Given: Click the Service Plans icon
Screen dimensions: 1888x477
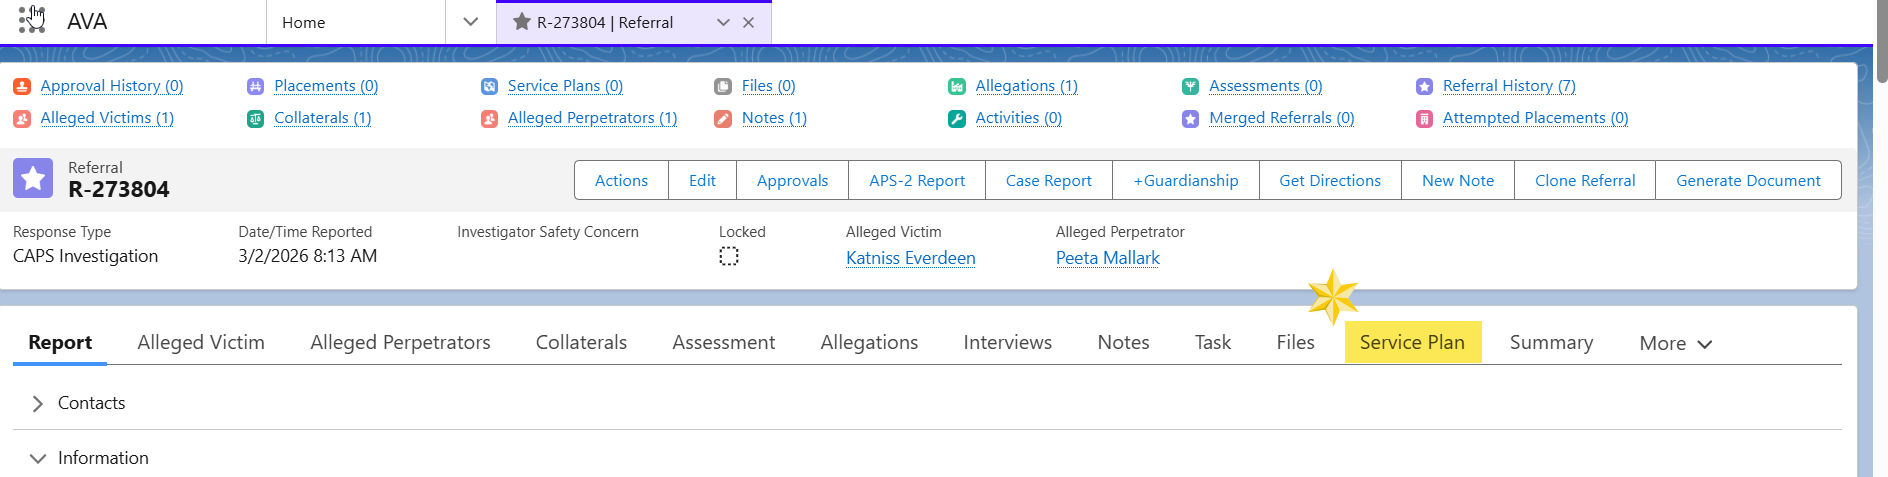Looking at the screenshot, I should click(489, 87).
